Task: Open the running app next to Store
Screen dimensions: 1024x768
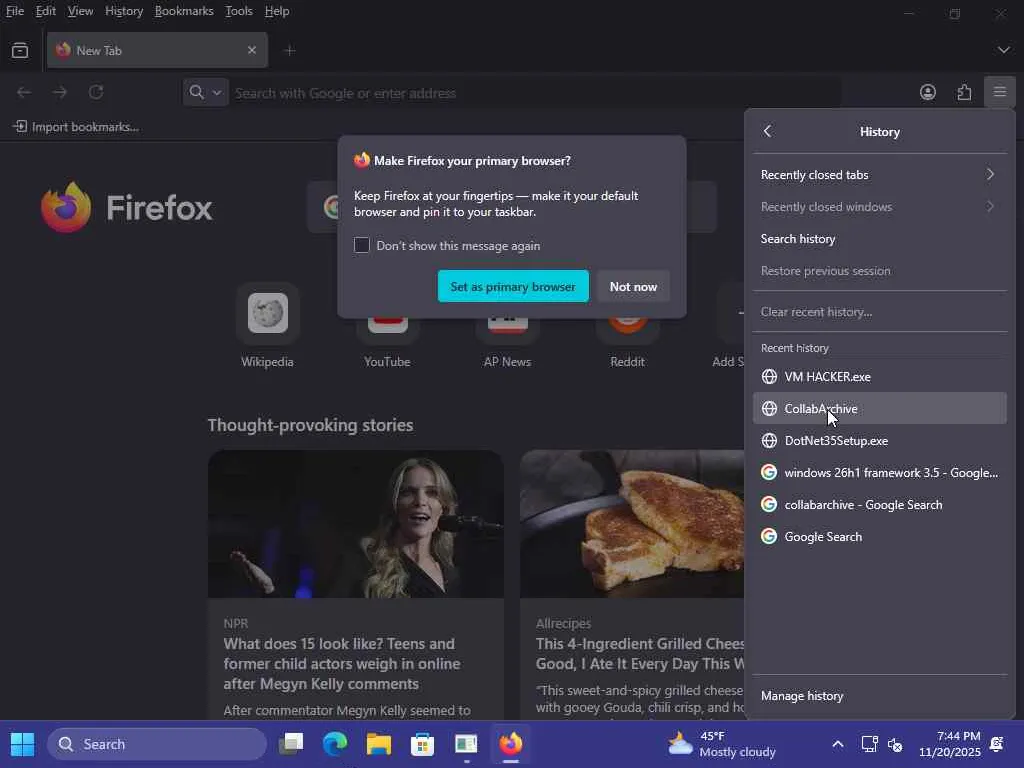Action: click(x=466, y=744)
